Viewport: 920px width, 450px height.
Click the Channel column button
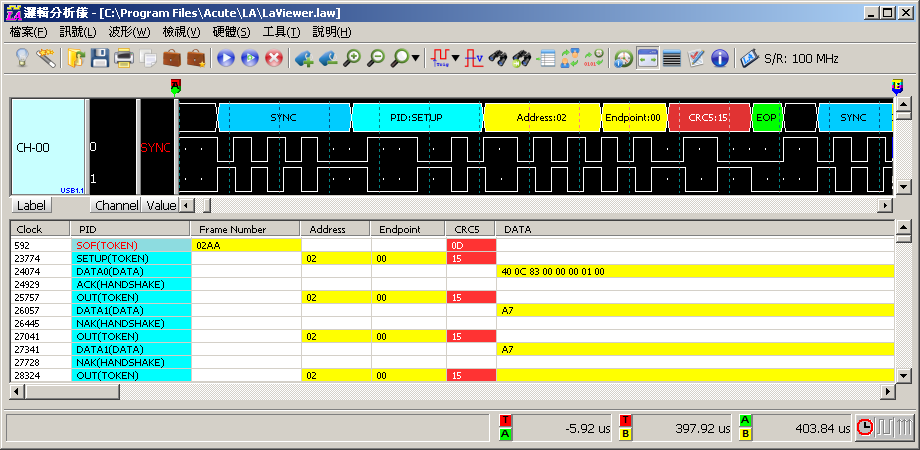pos(116,205)
